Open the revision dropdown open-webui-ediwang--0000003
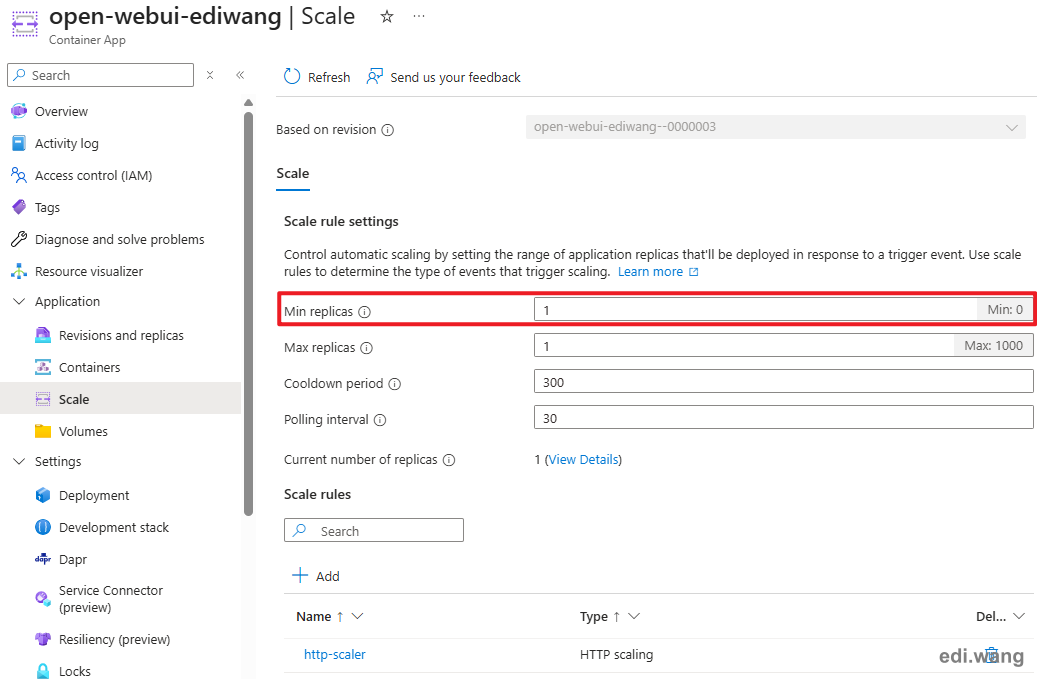 pos(776,127)
